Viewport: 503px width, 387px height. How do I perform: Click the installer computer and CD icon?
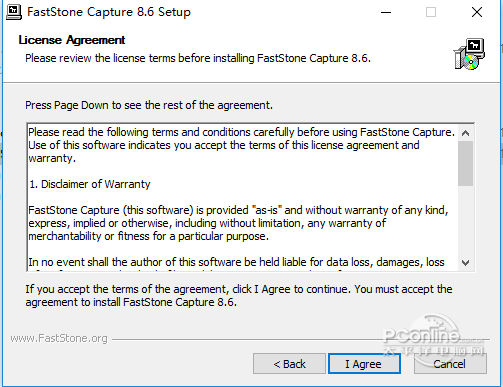tap(469, 54)
